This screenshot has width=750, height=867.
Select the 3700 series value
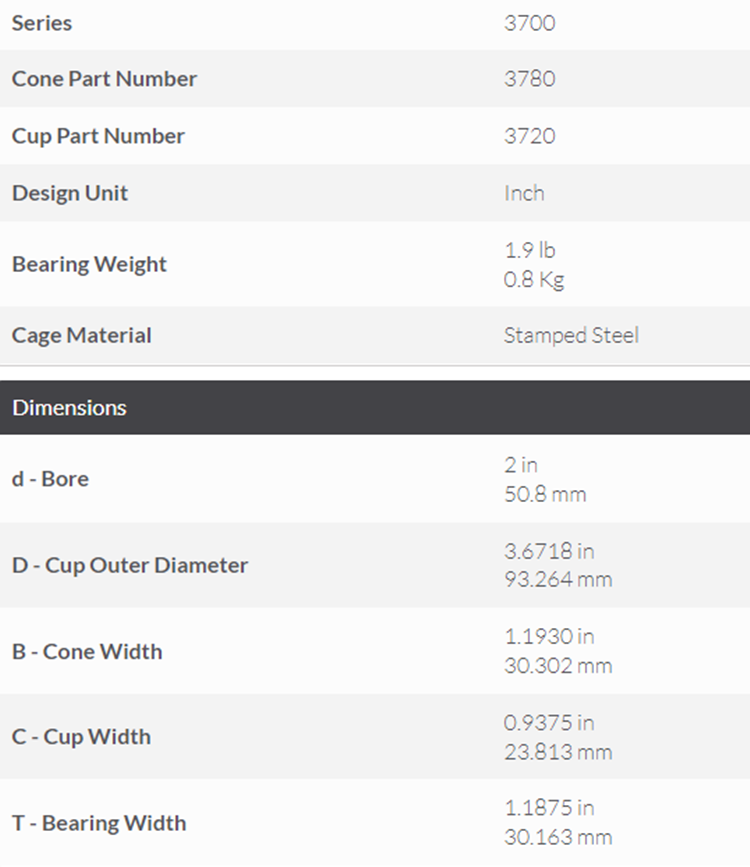(x=529, y=22)
